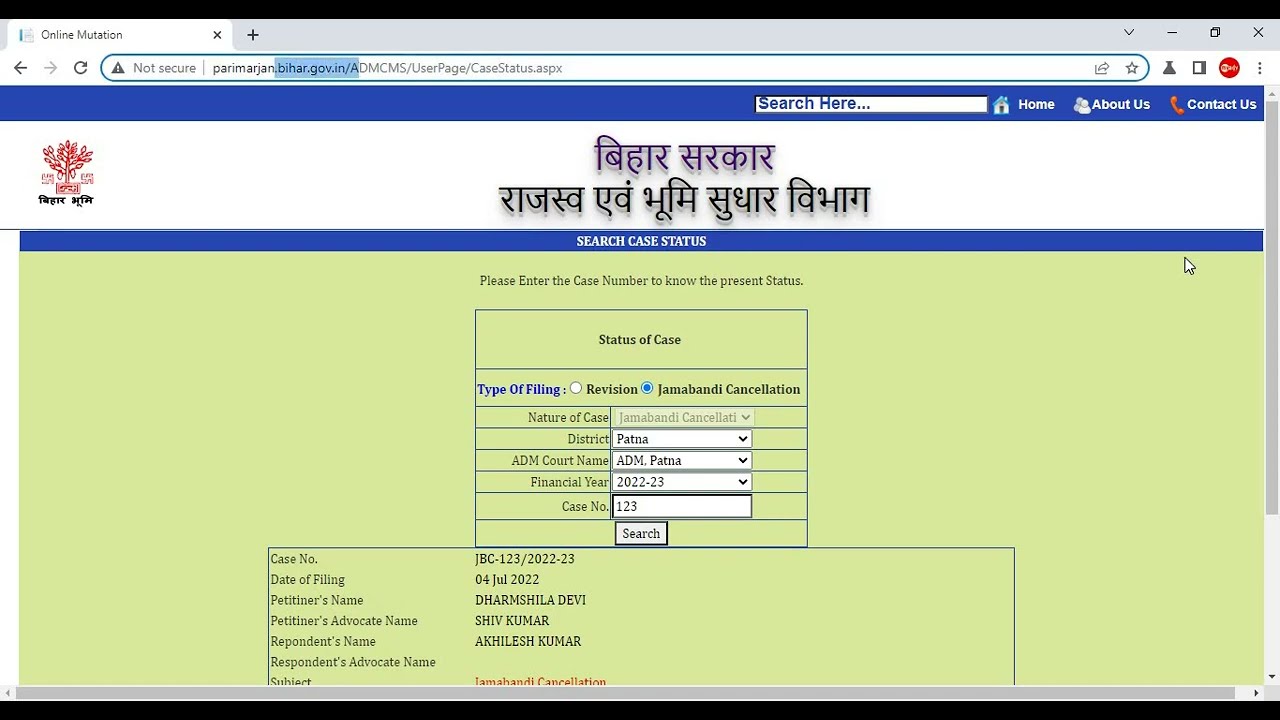Open the Financial Year dropdown
Screen dimensions: 1280x720
click(x=681, y=482)
